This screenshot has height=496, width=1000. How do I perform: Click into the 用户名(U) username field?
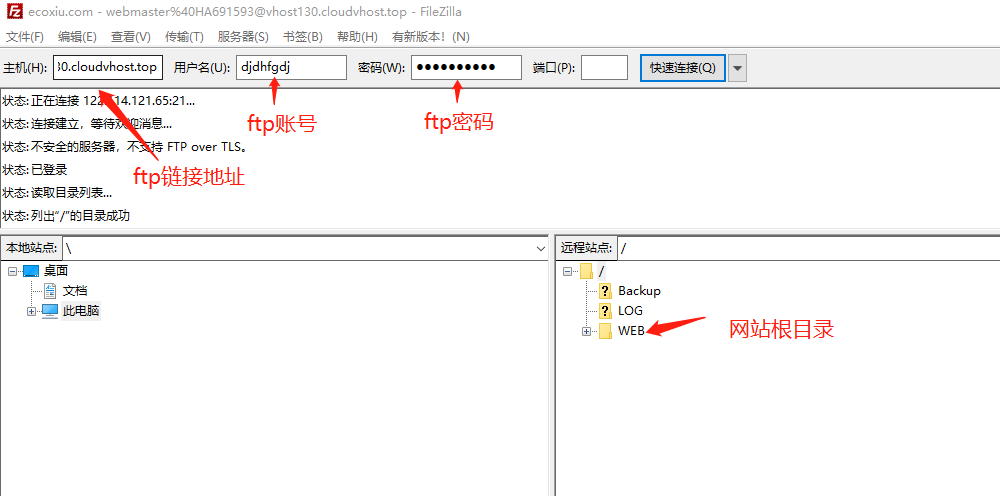(291, 68)
